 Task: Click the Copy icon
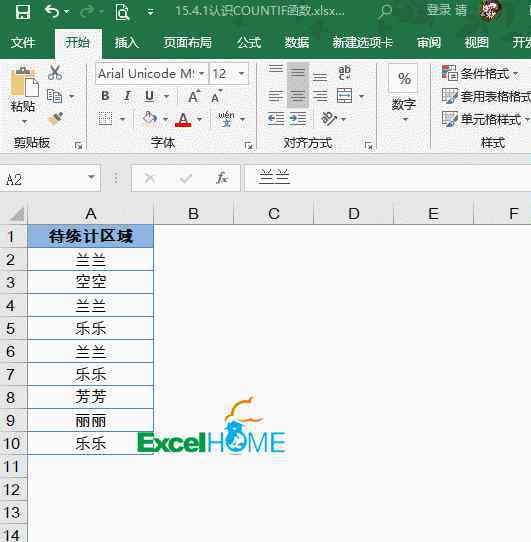pyautogui.click(x=55, y=96)
